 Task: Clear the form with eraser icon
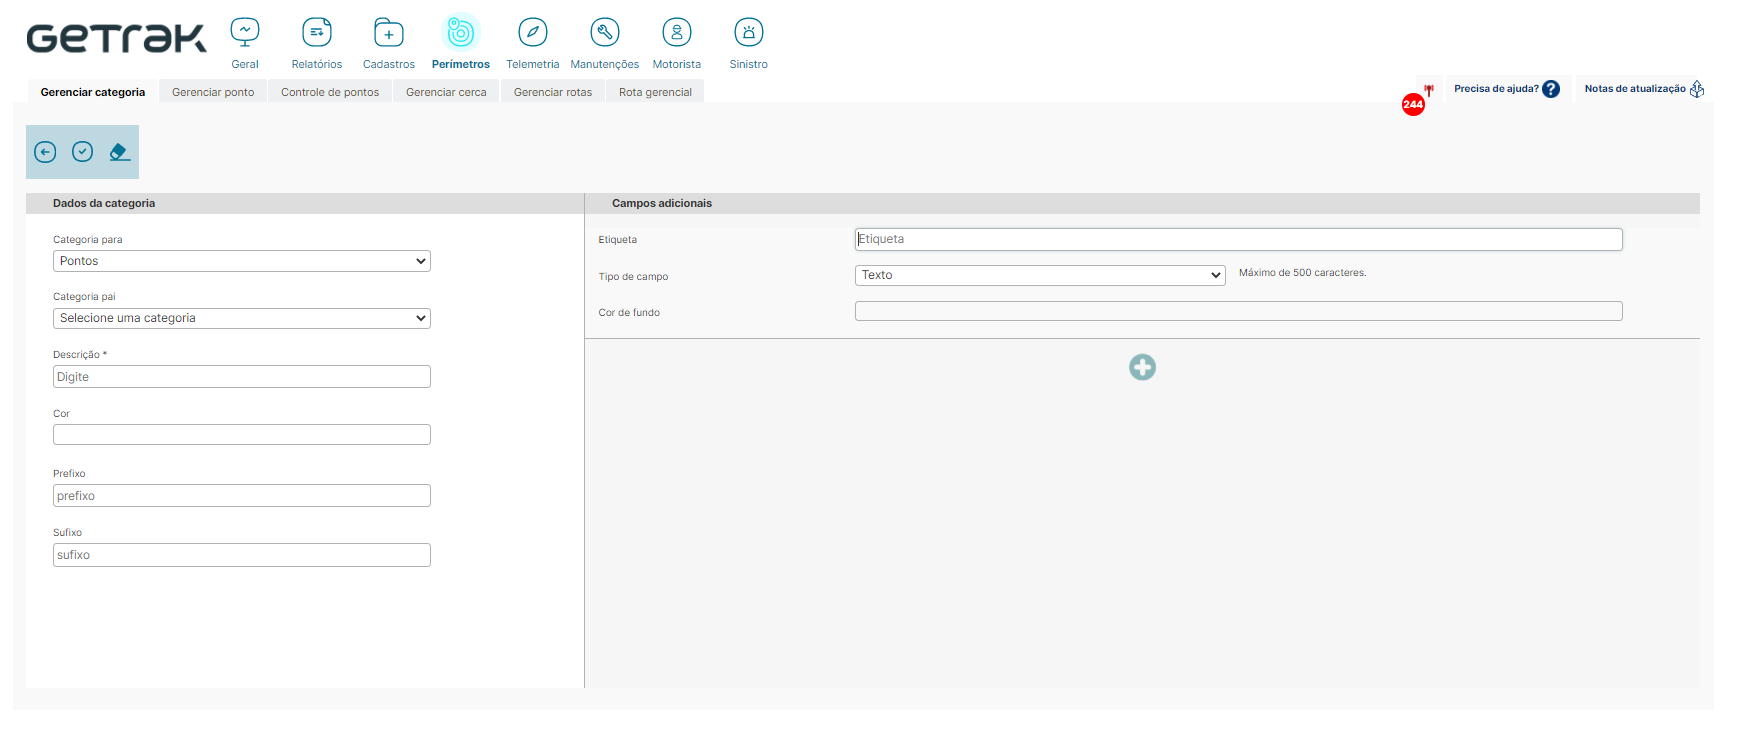click(120, 152)
